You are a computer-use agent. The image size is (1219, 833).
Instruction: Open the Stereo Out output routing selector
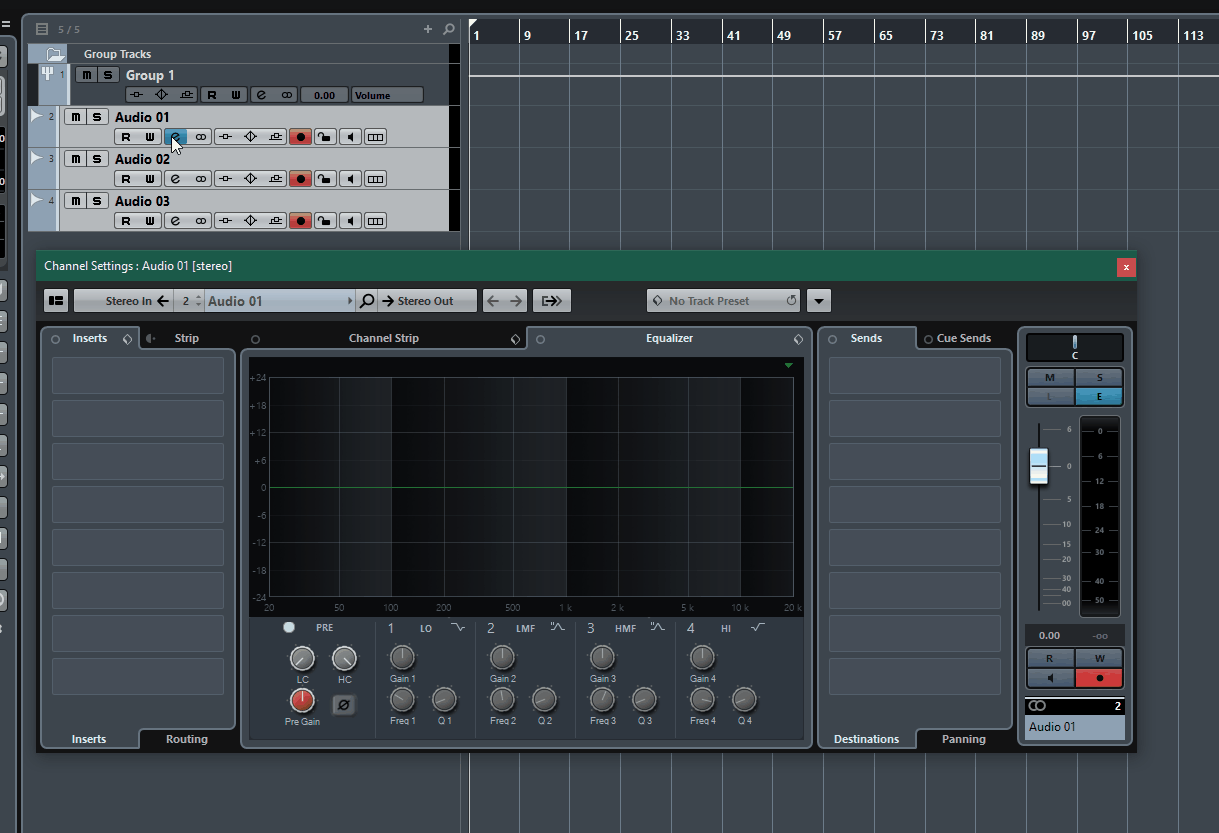[426, 301]
